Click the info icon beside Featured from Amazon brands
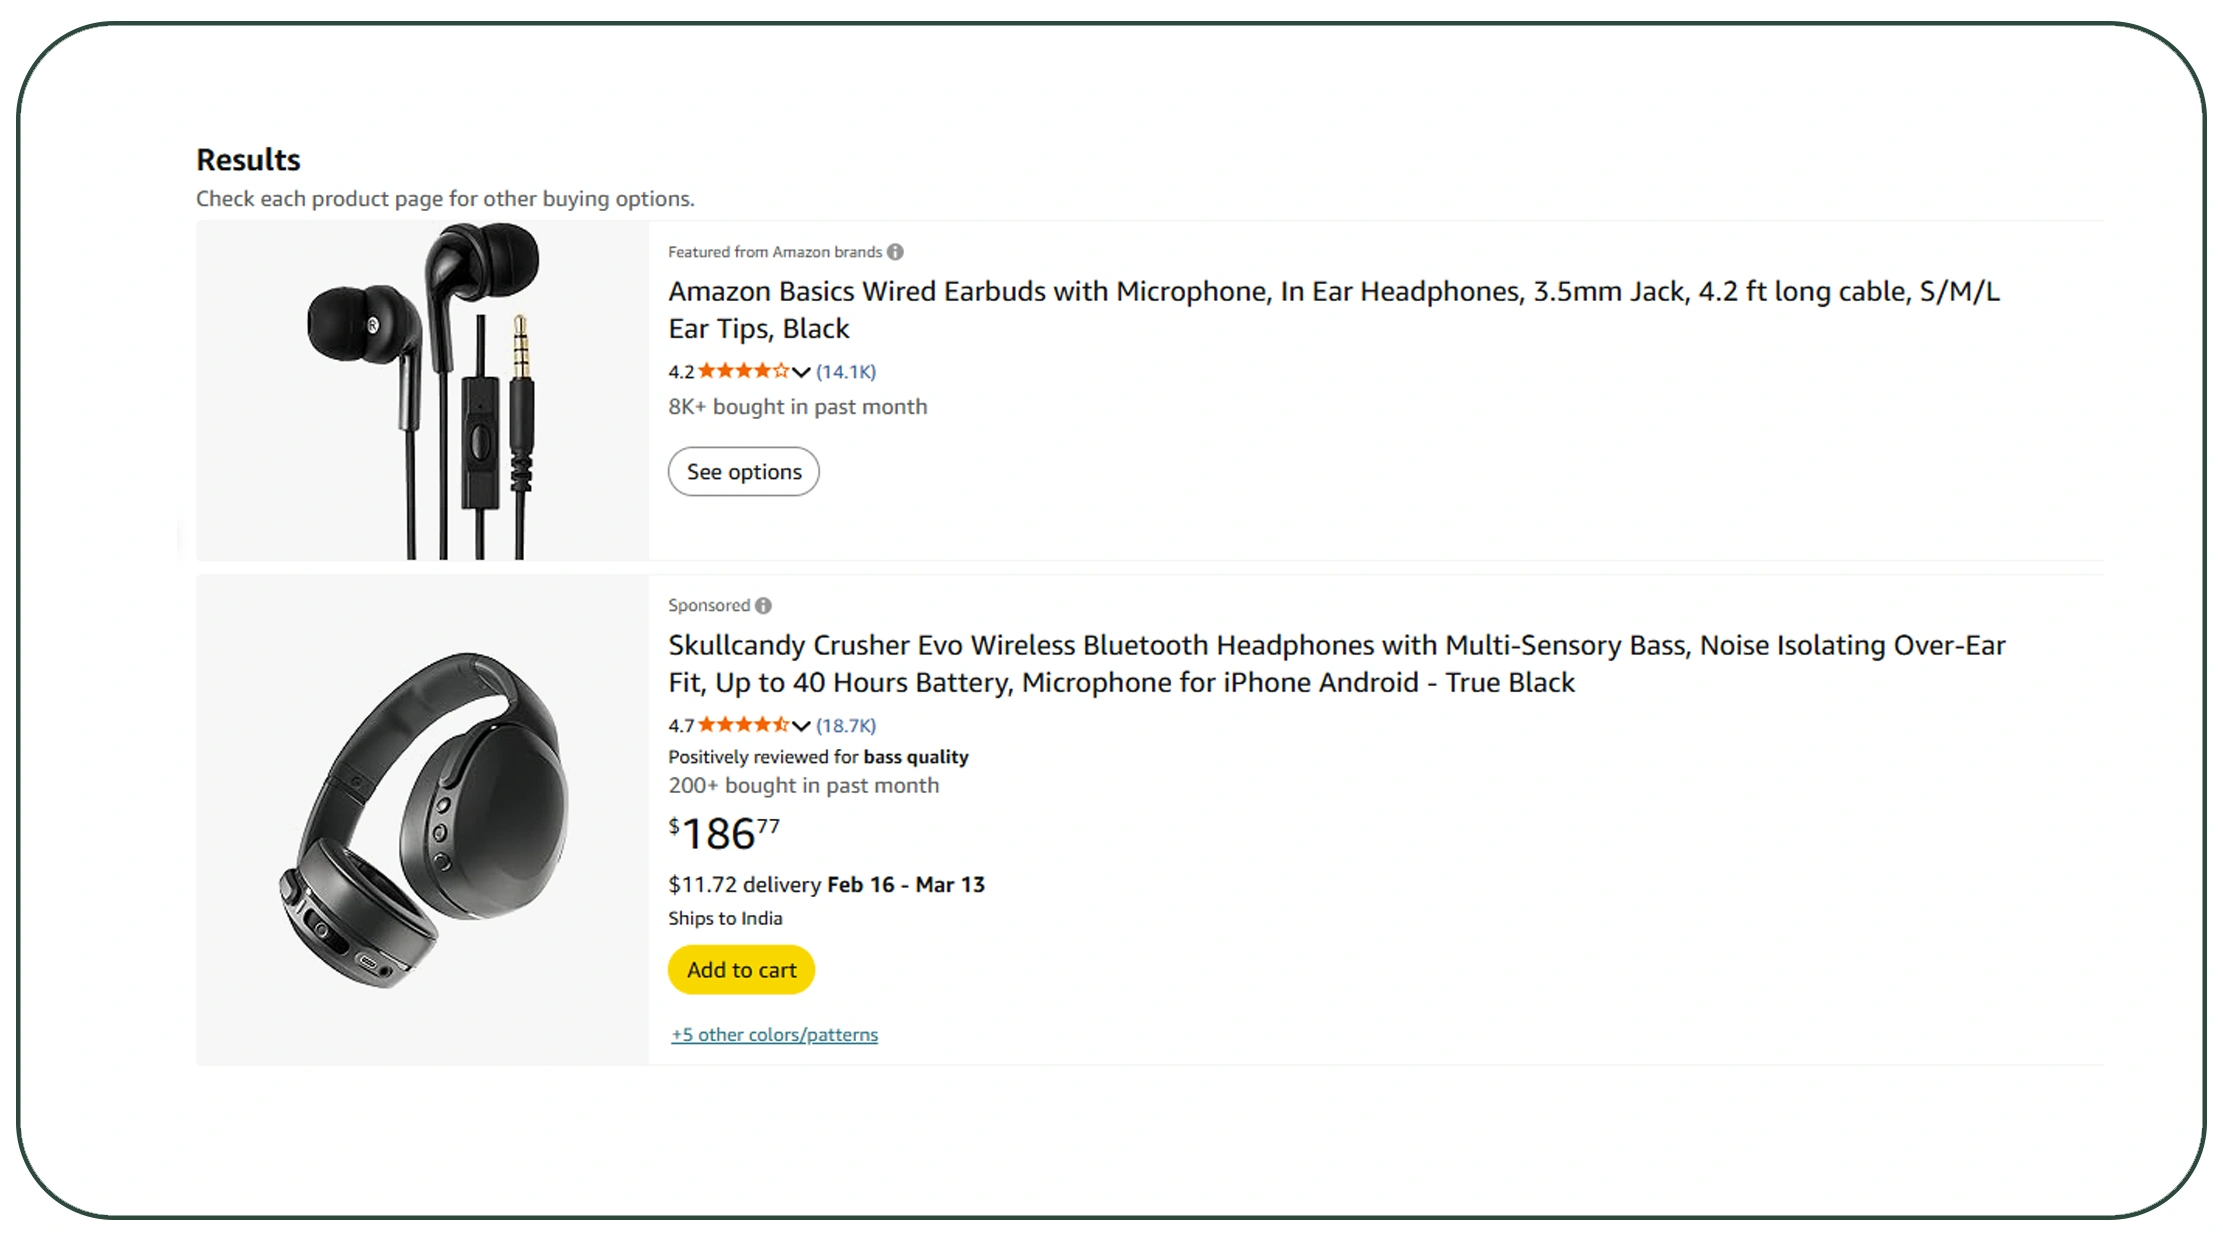The width and height of the screenshot is (2223, 1240). (895, 252)
